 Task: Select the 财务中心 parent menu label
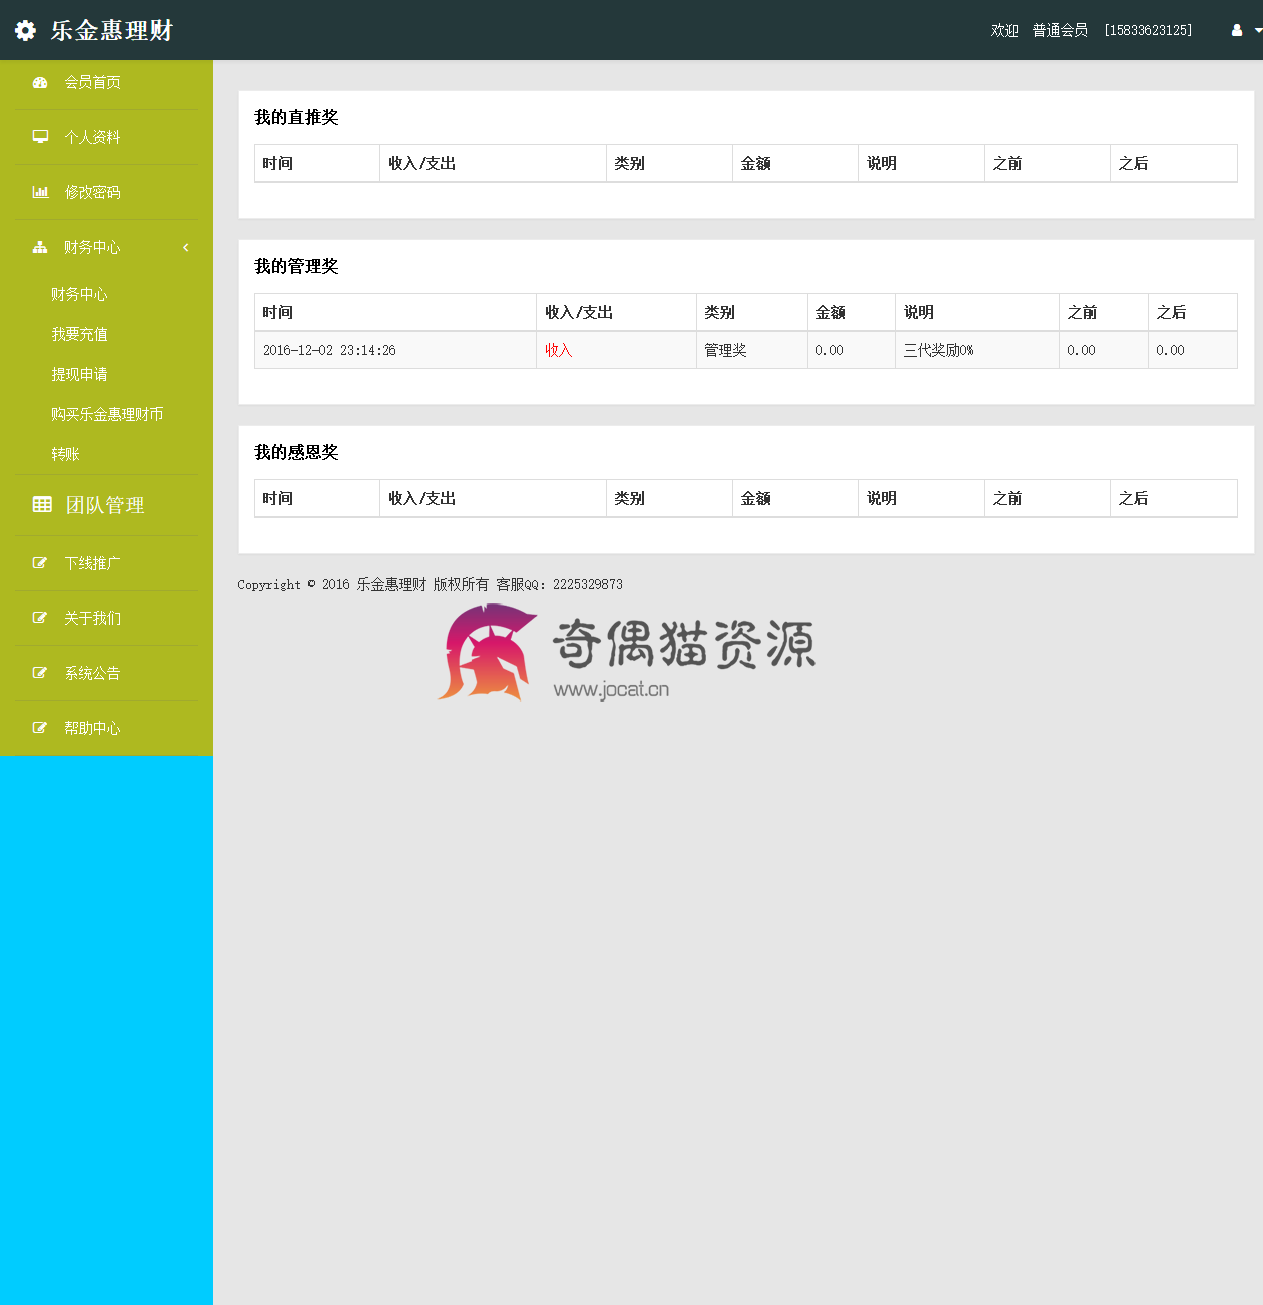tap(93, 247)
